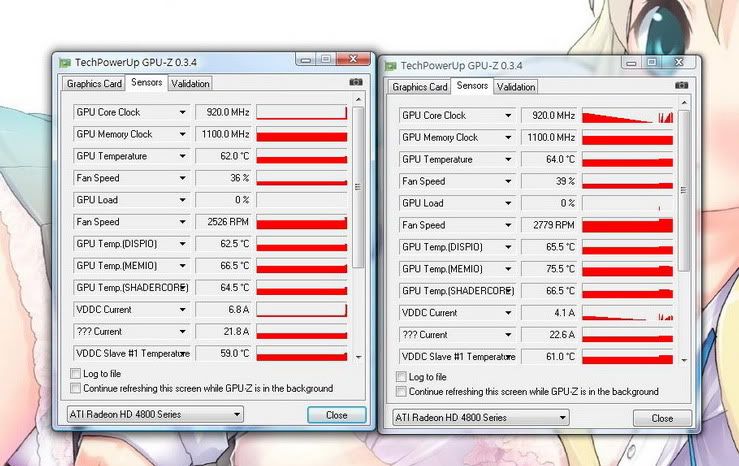Open ATI Radeon HD 4800 selector in left window
The height and width of the screenshot is (466, 739).
(157, 414)
